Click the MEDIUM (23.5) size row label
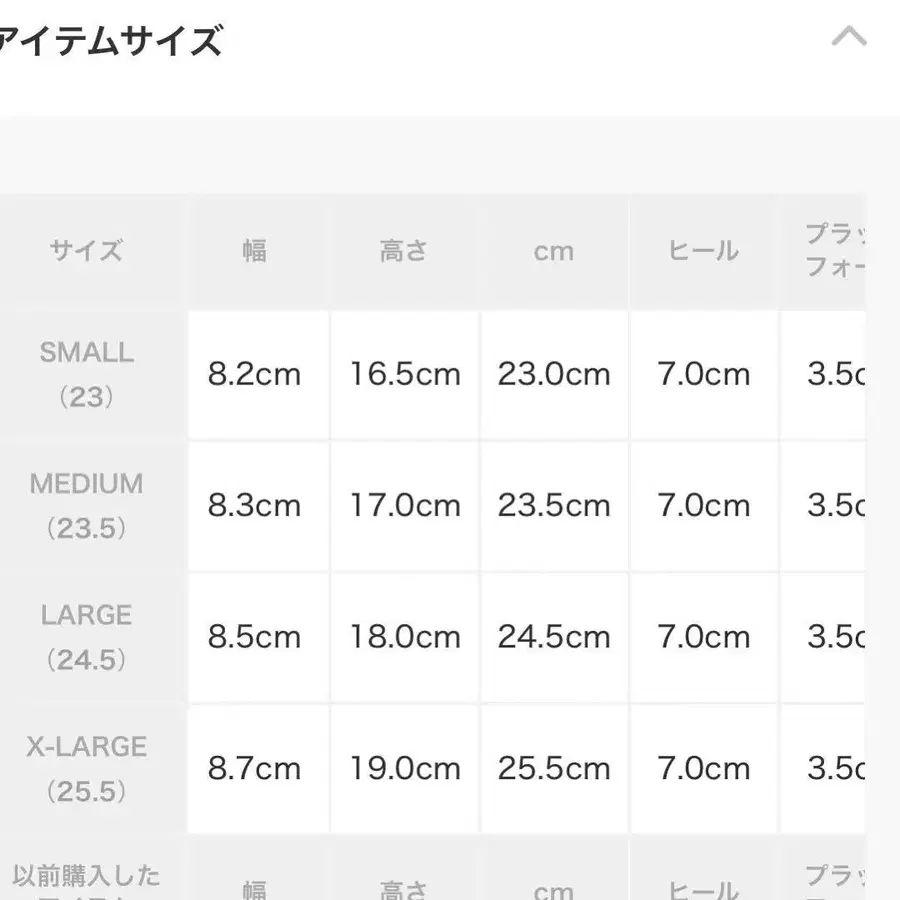 (x=87, y=506)
